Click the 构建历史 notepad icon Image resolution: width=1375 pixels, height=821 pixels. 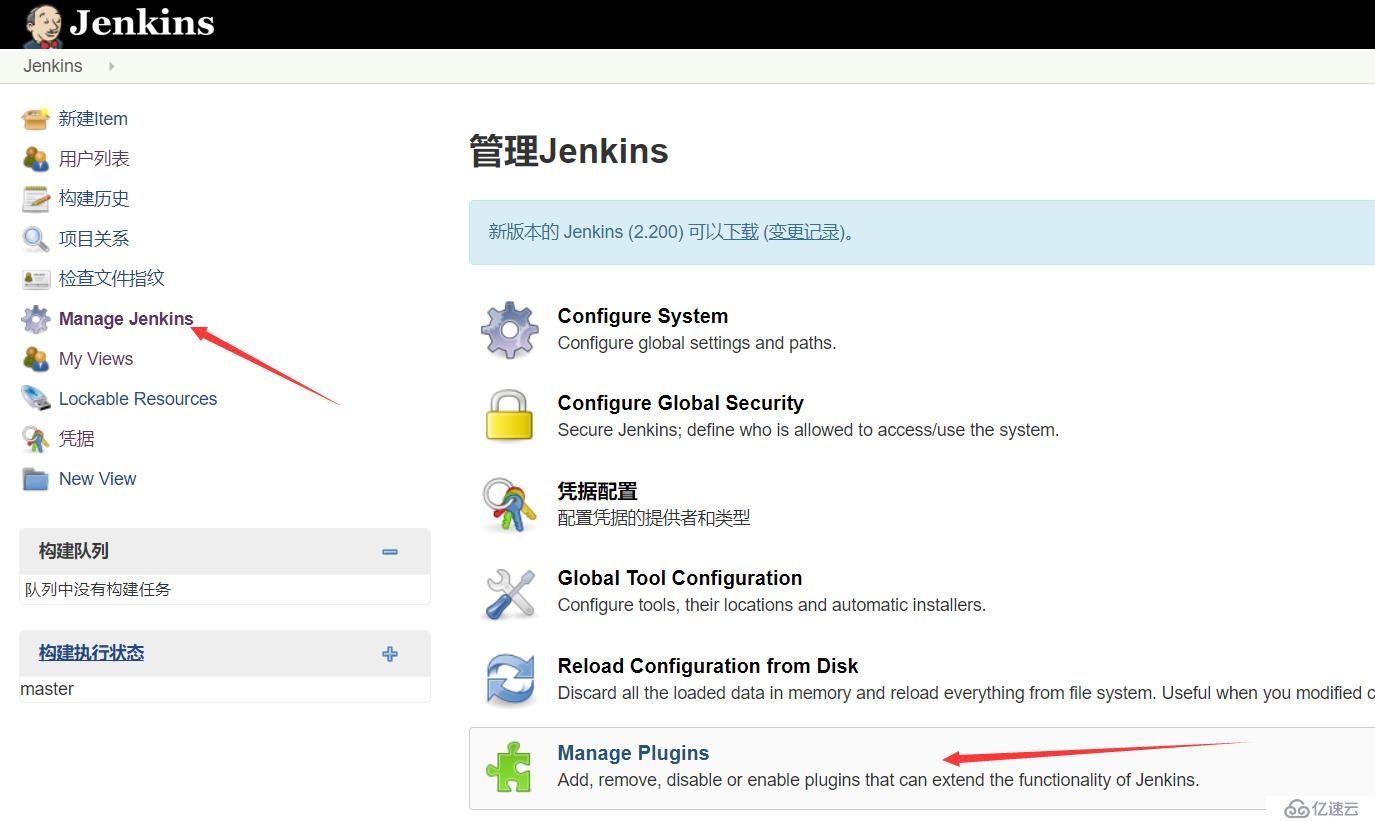(36, 199)
